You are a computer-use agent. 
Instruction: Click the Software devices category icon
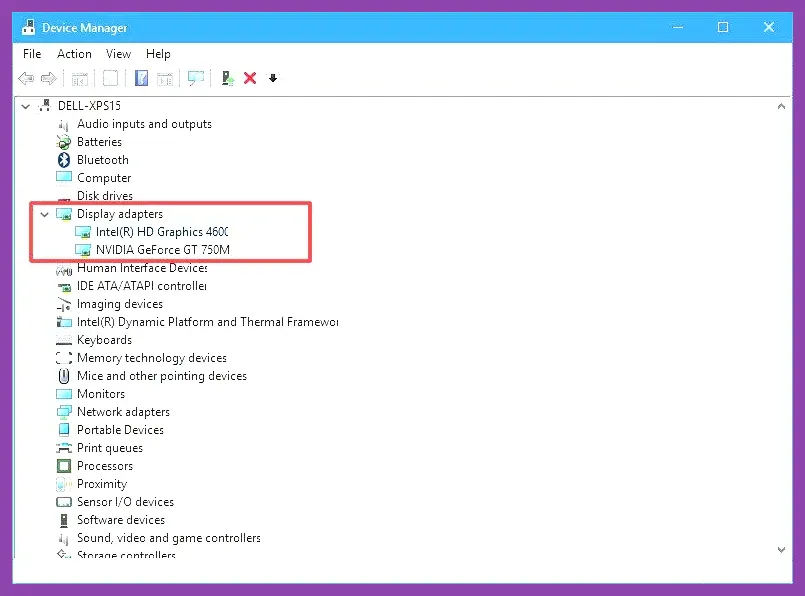pyautogui.click(x=64, y=520)
